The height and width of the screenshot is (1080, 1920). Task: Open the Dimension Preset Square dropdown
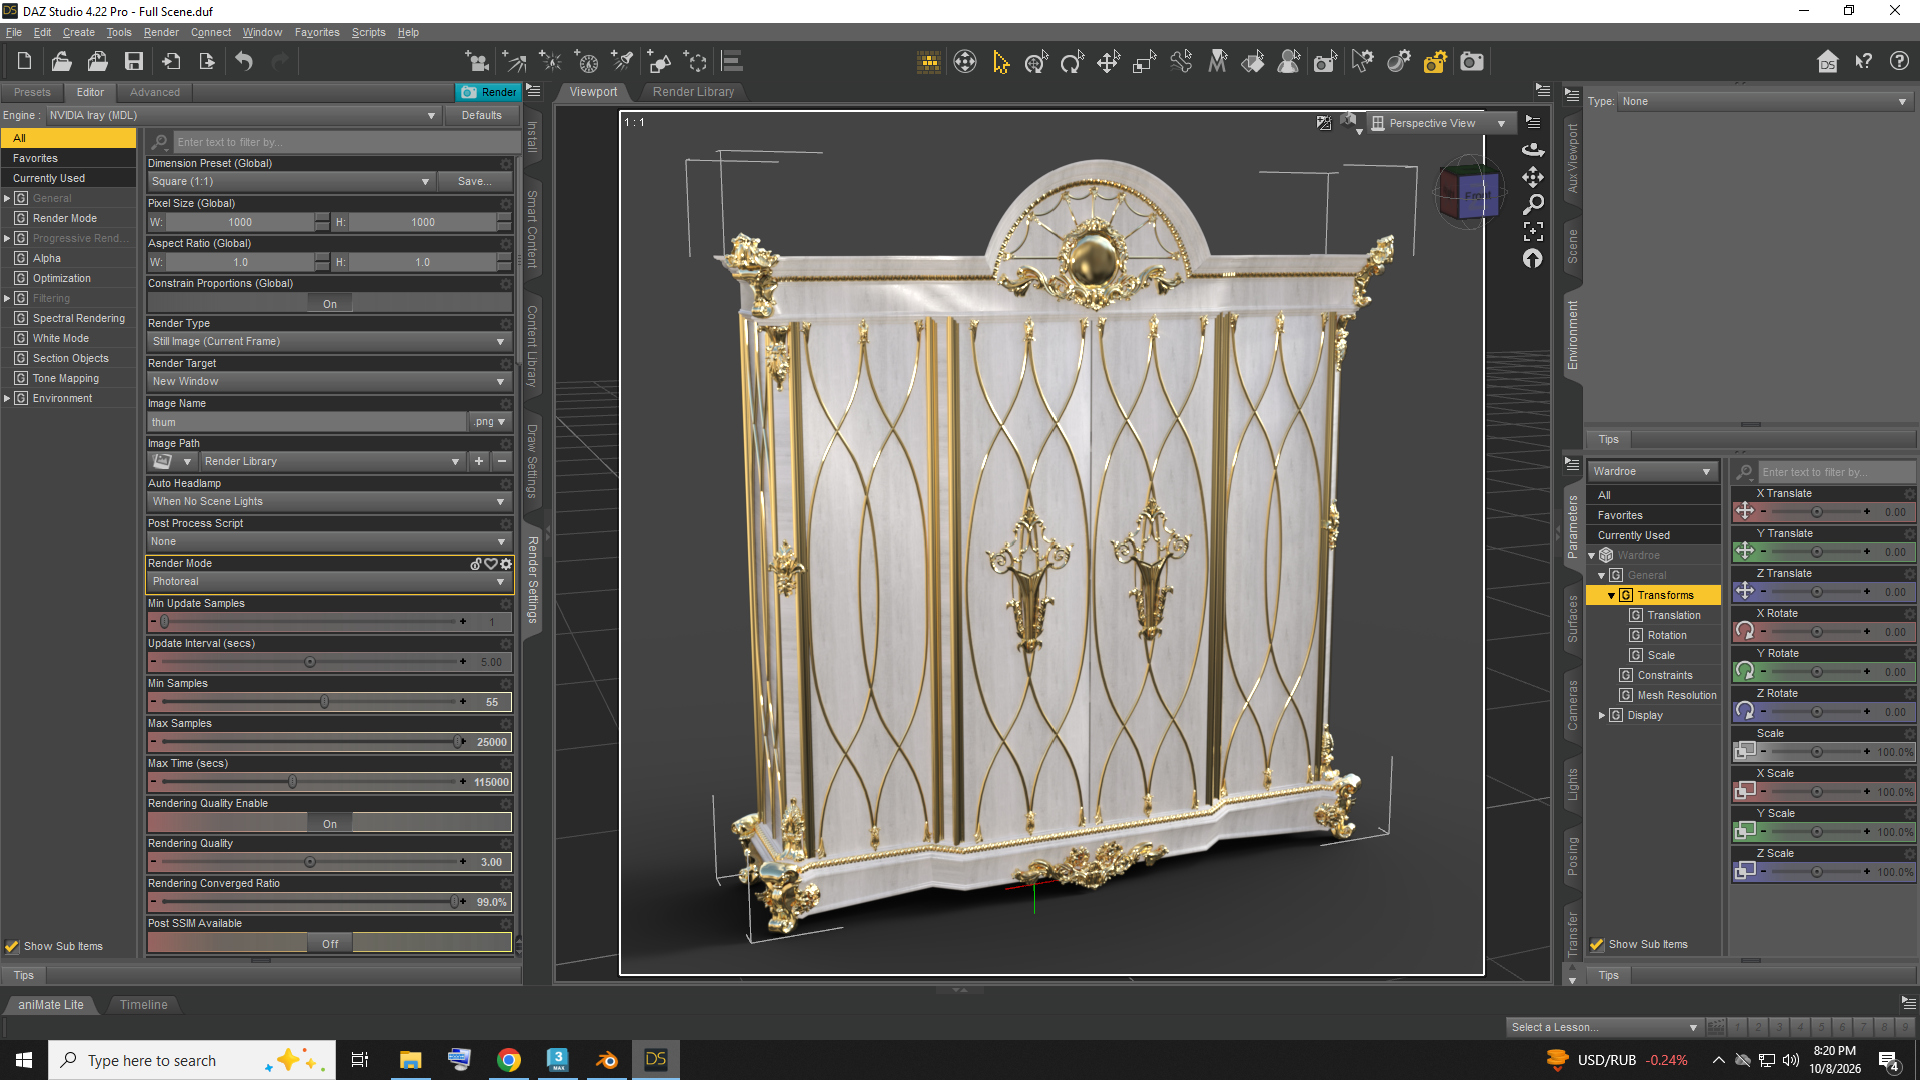(290, 182)
